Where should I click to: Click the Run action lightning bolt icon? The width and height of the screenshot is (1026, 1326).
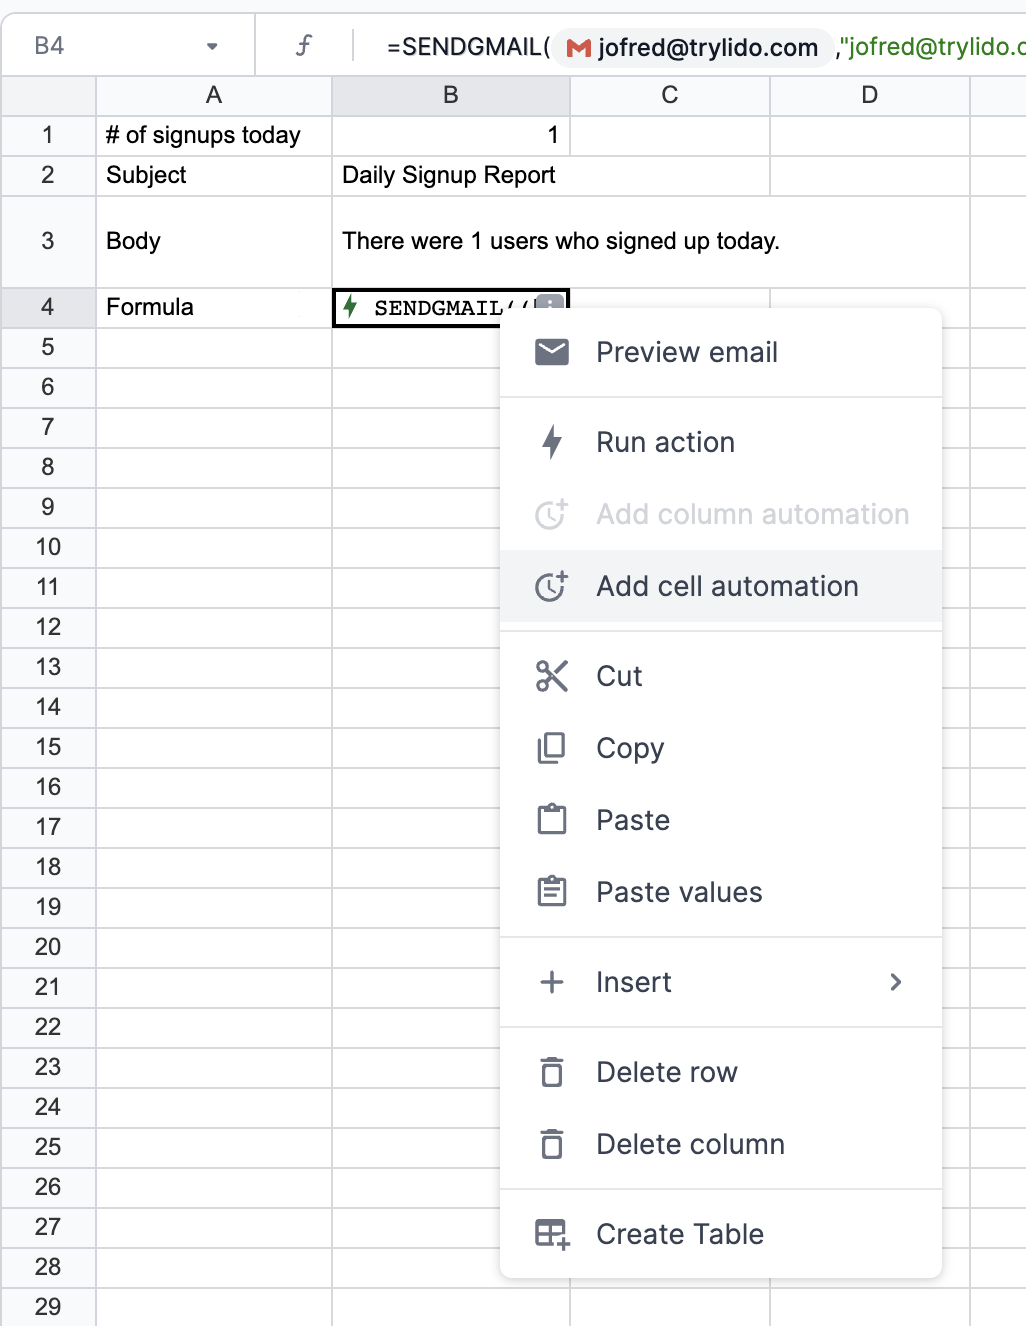[552, 442]
